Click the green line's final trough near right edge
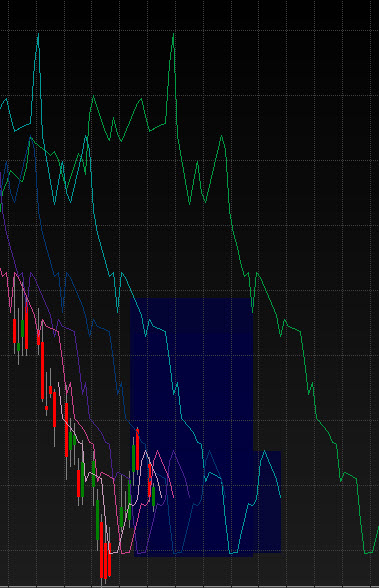The width and height of the screenshot is (379, 588). (x=368, y=552)
